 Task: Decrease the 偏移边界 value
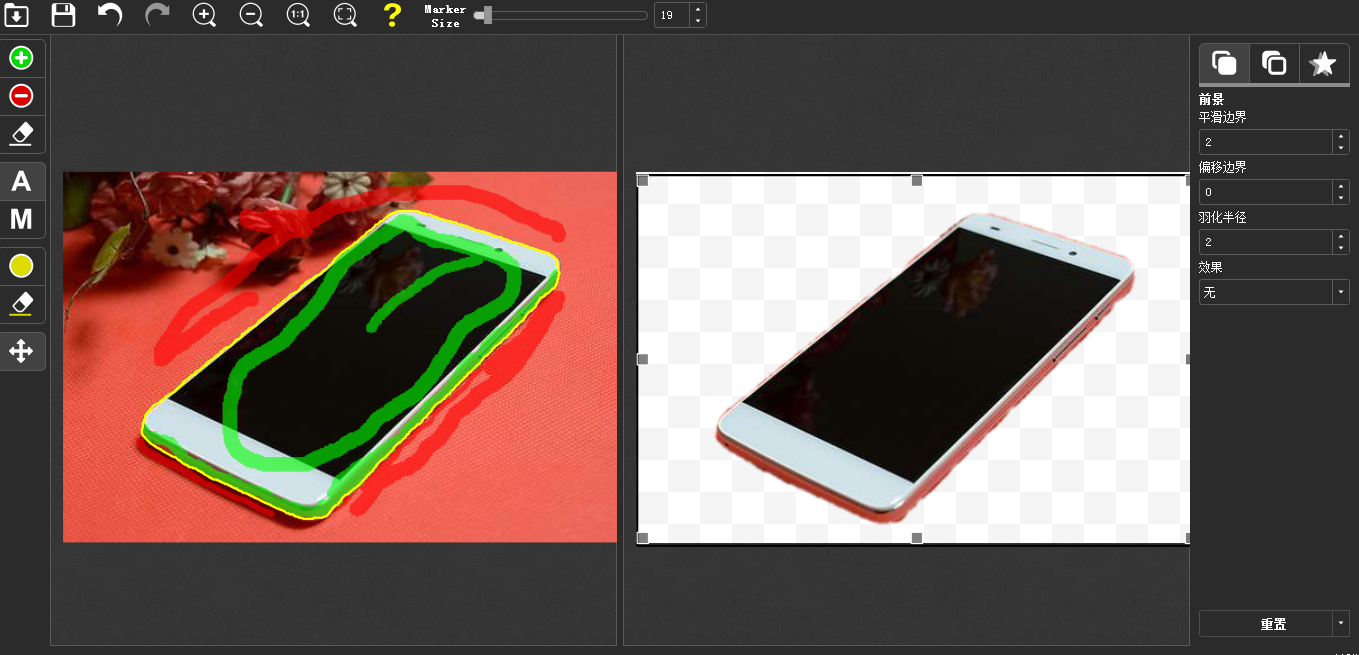tap(1341, 198)
